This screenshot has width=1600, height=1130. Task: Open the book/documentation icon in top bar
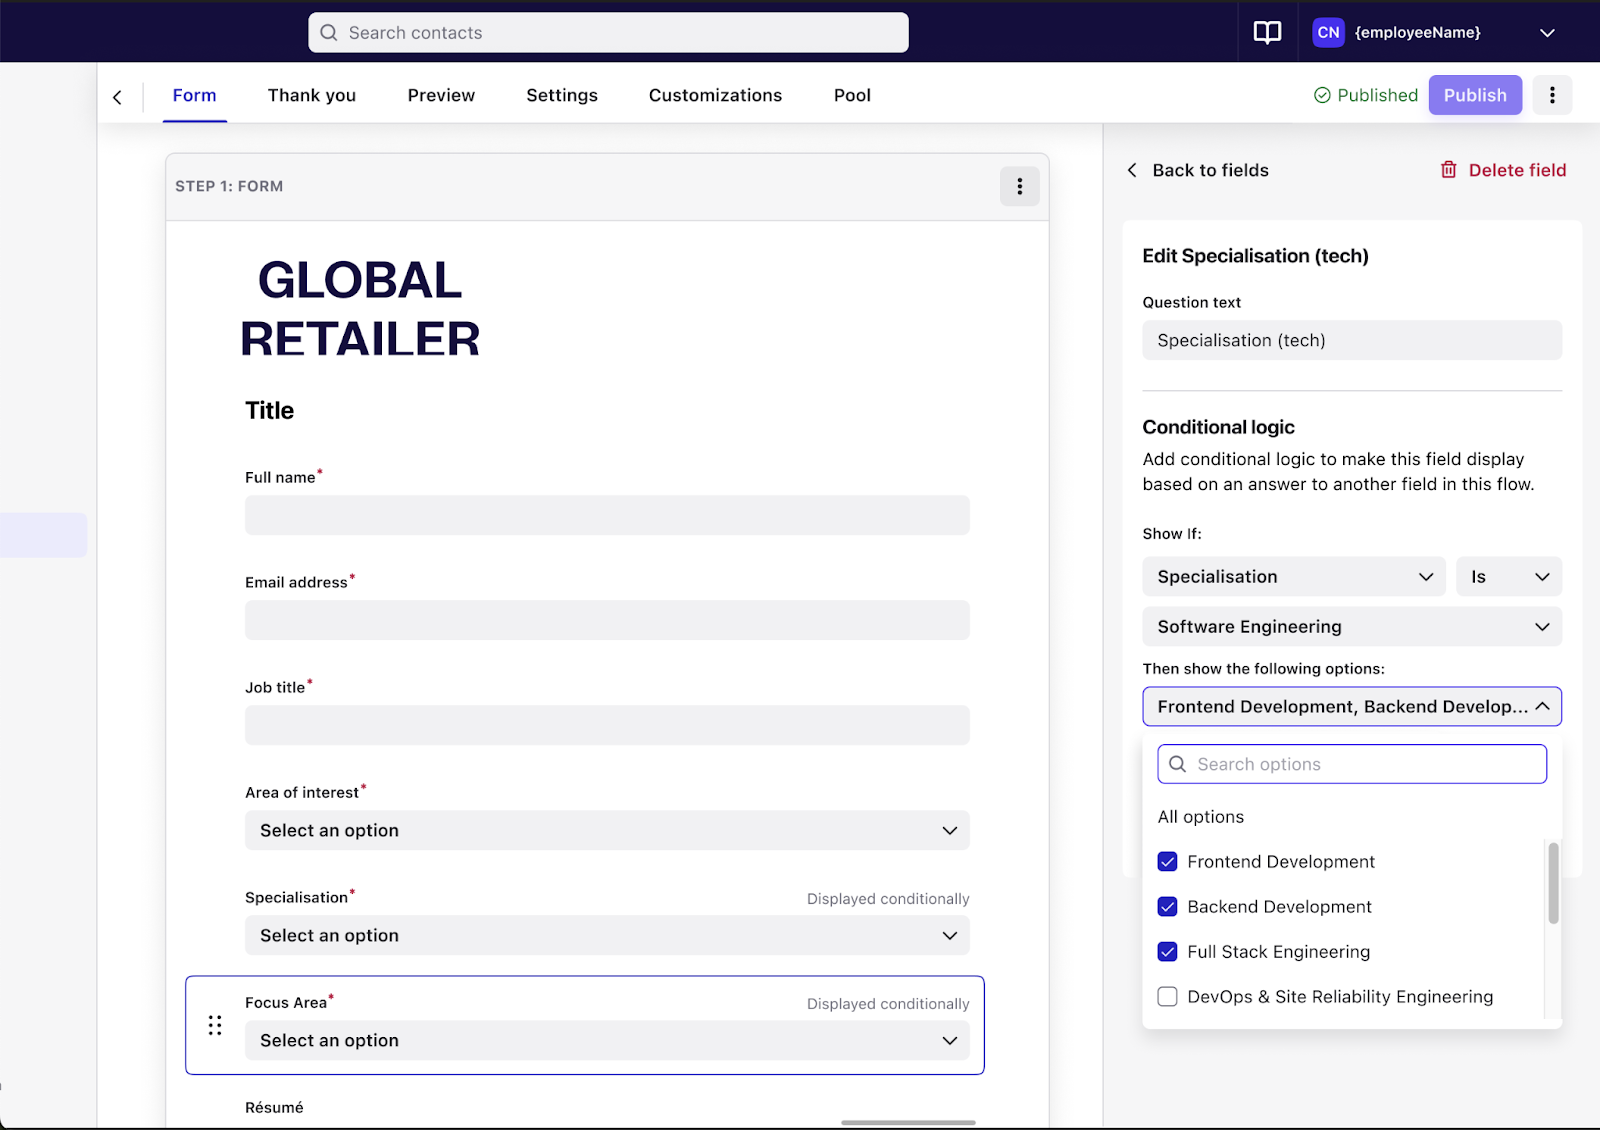(x=1267, y=33)
